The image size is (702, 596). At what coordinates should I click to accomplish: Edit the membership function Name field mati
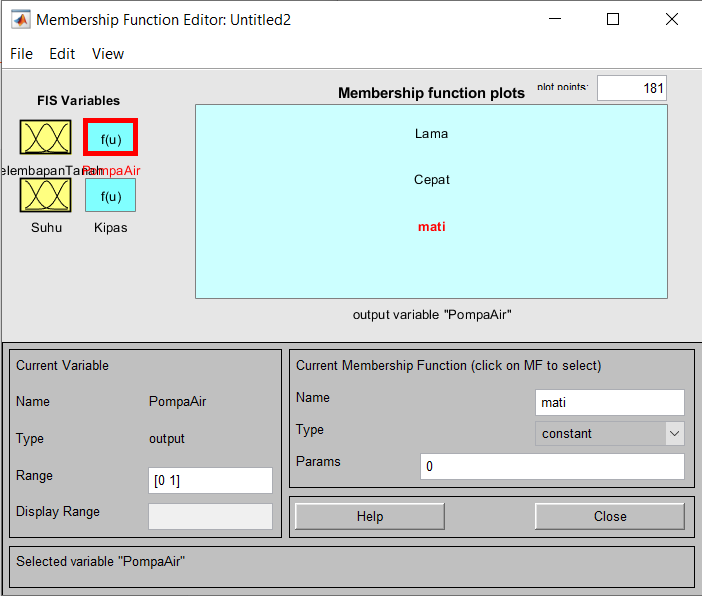point(609,402)
